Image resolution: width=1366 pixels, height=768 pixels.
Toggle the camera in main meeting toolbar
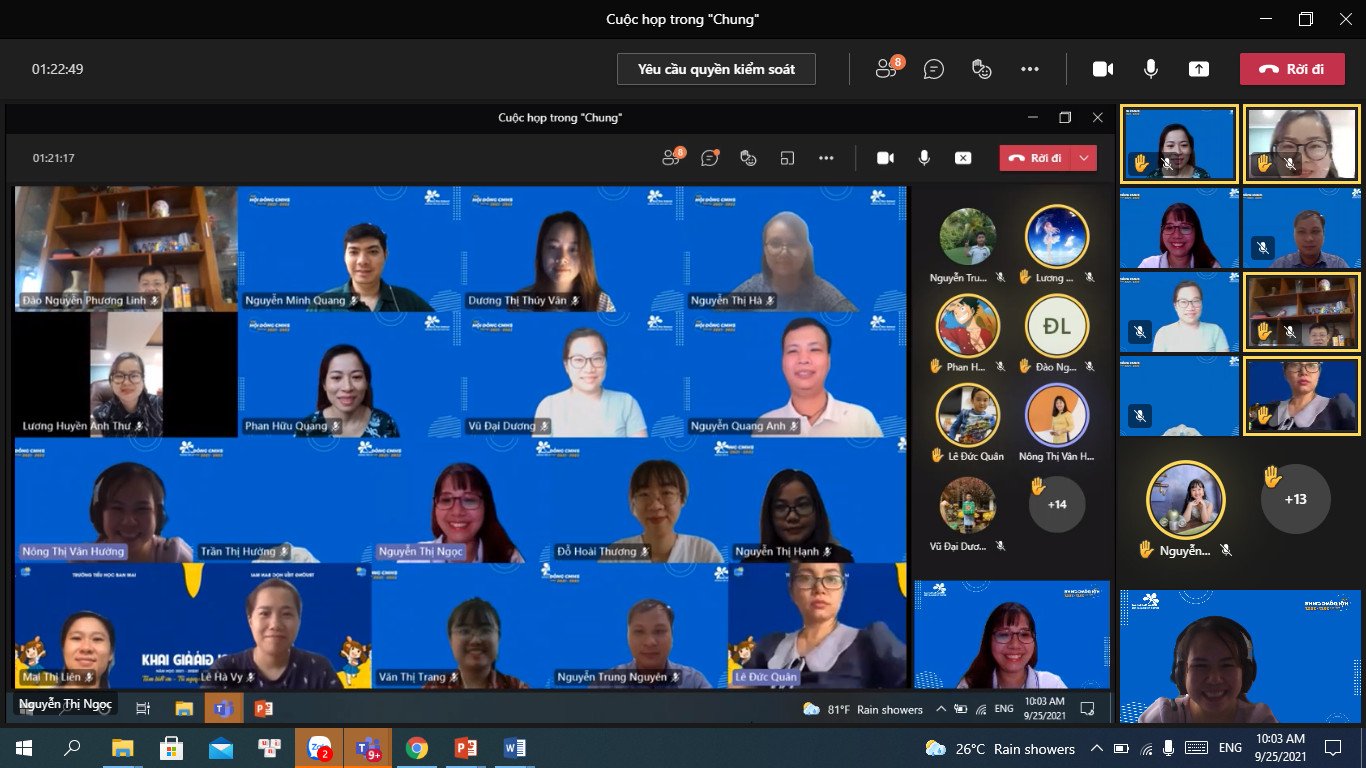[1102, 68]
